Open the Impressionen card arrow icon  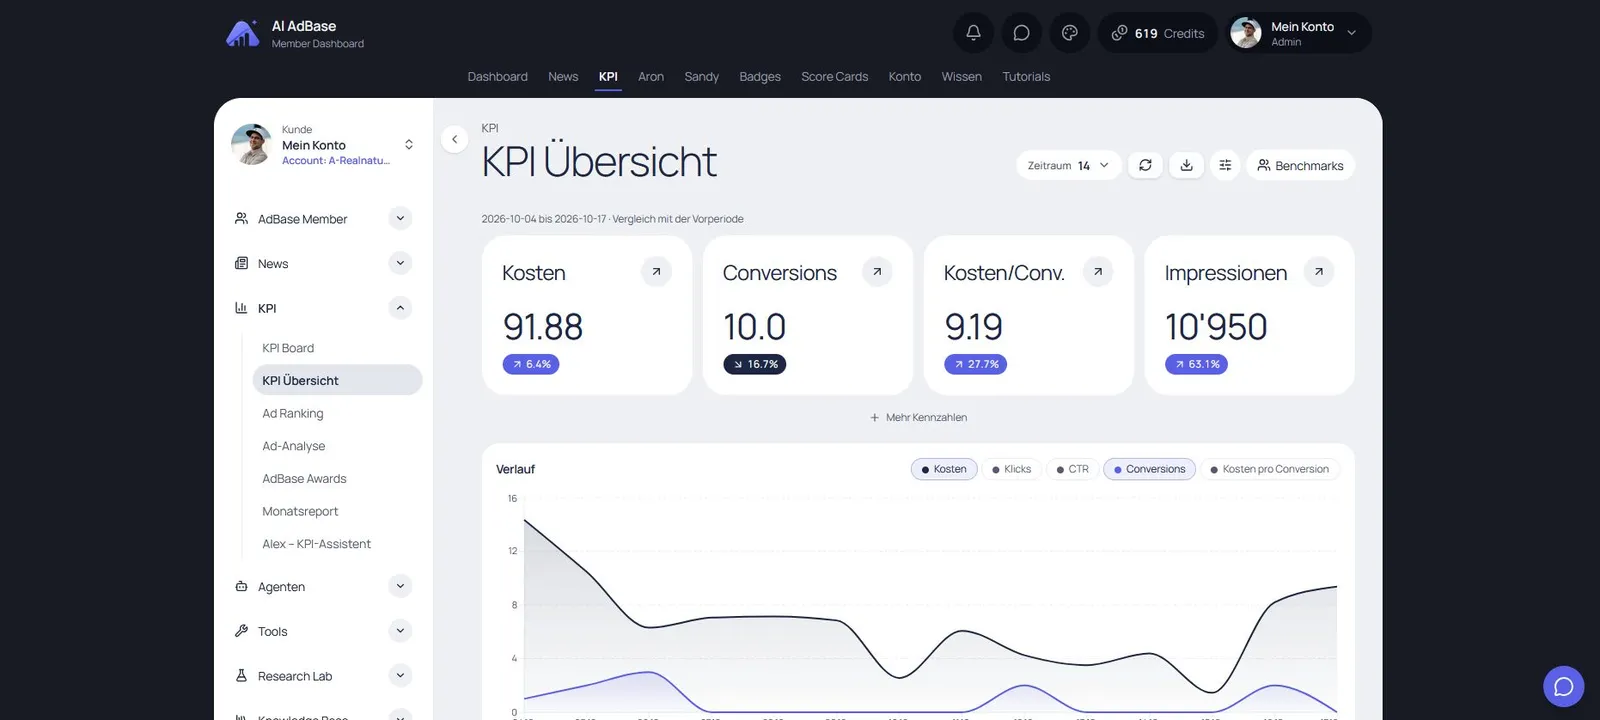point(1319,271)
